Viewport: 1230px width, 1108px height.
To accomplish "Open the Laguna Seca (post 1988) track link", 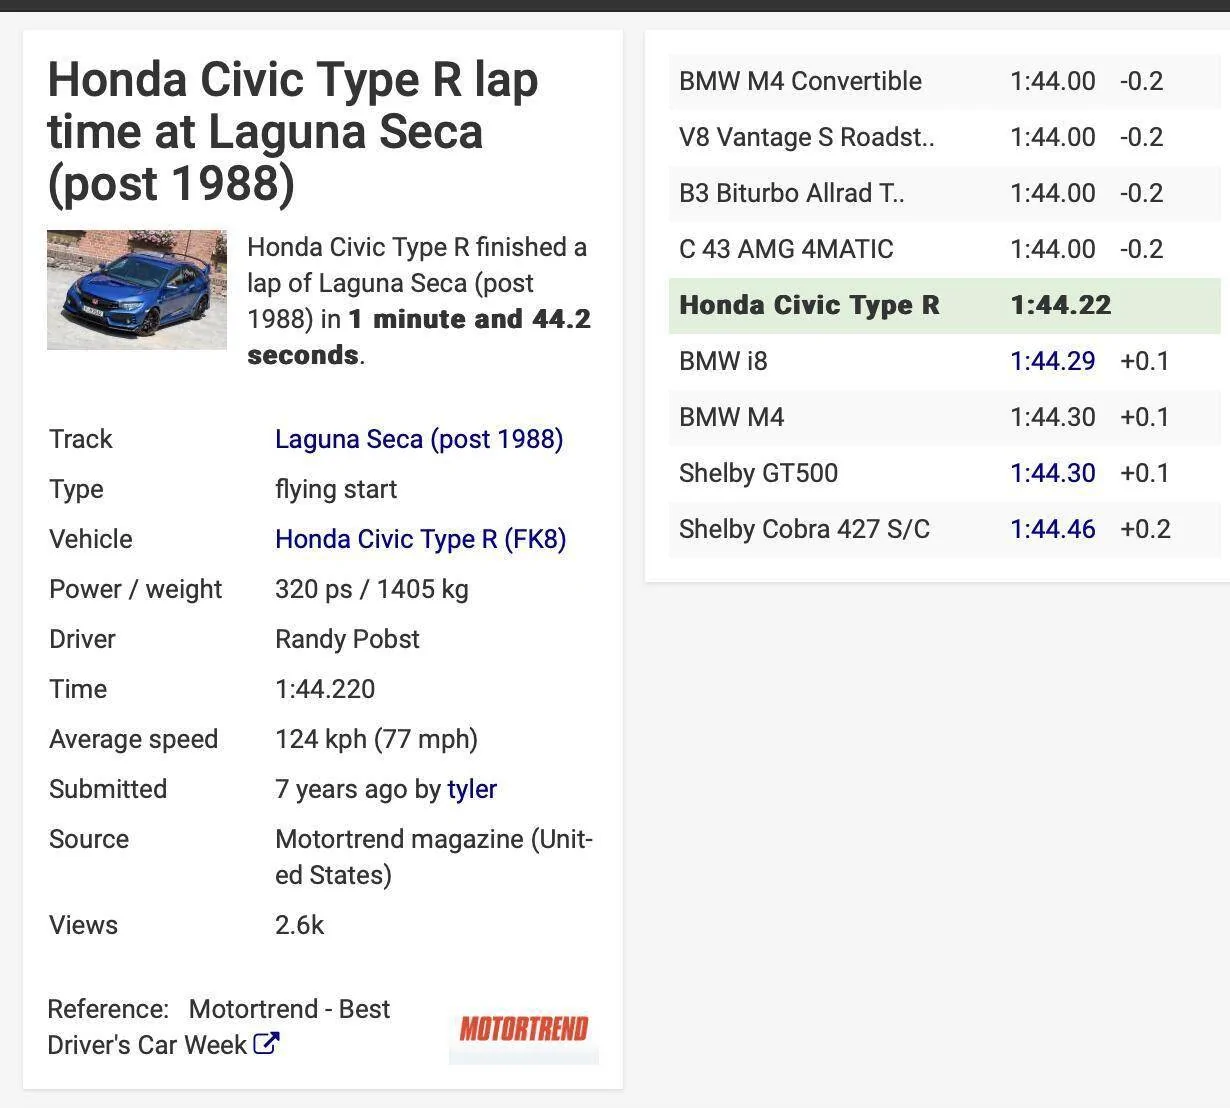I will pyautogui.click(x=418, y=439).
